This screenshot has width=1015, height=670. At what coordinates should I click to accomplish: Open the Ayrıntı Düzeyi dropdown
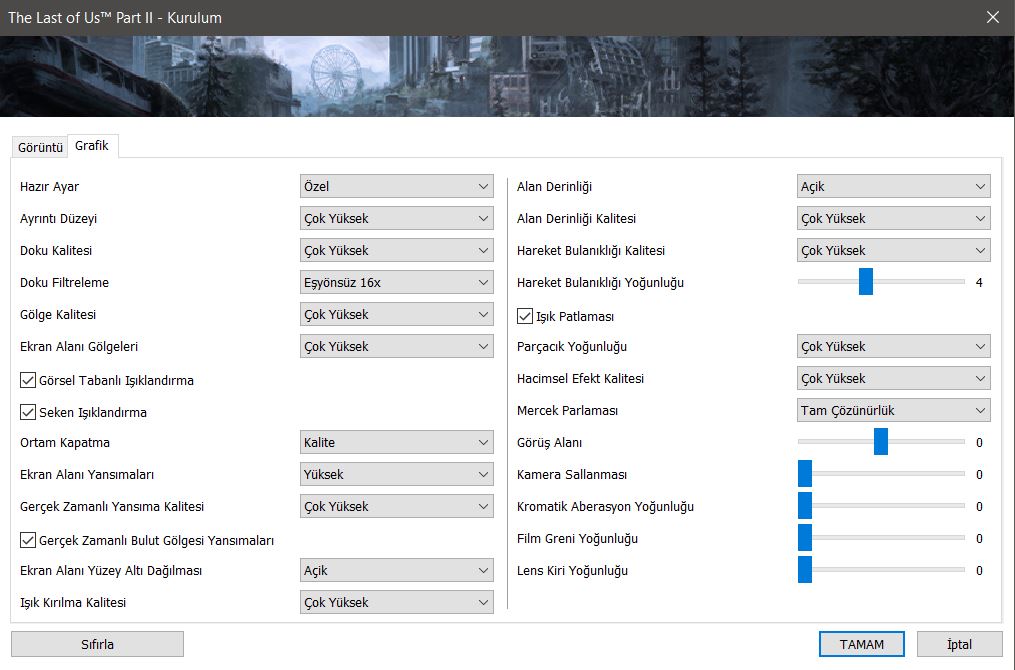(x=397, y=218)
